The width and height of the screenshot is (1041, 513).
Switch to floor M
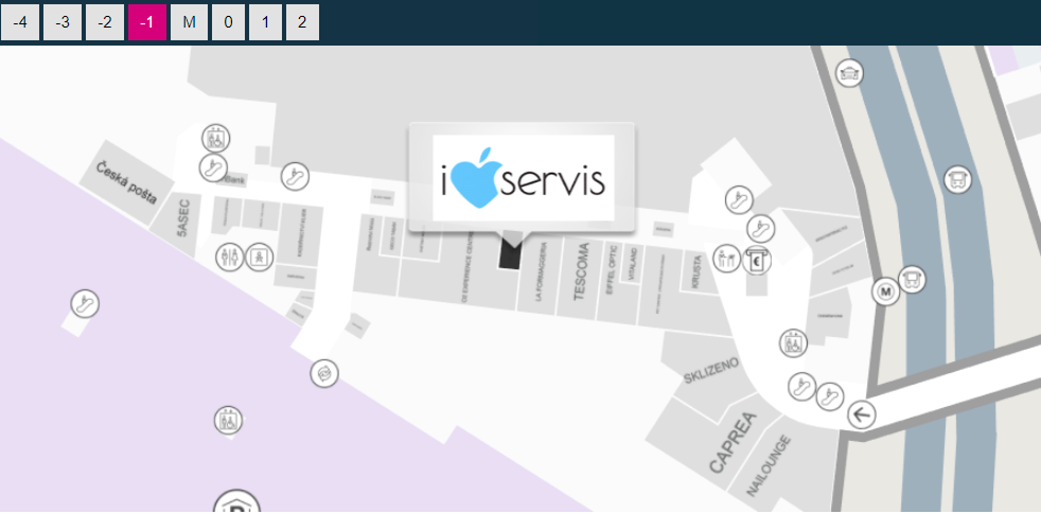(x=189, y=23)
